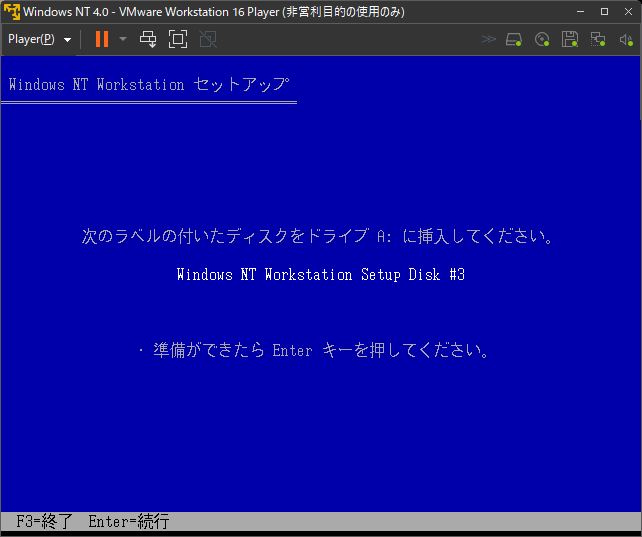Click the ドライブ A: に挿入 prompt line
642x537 pixels.
(x=317, y=236)
